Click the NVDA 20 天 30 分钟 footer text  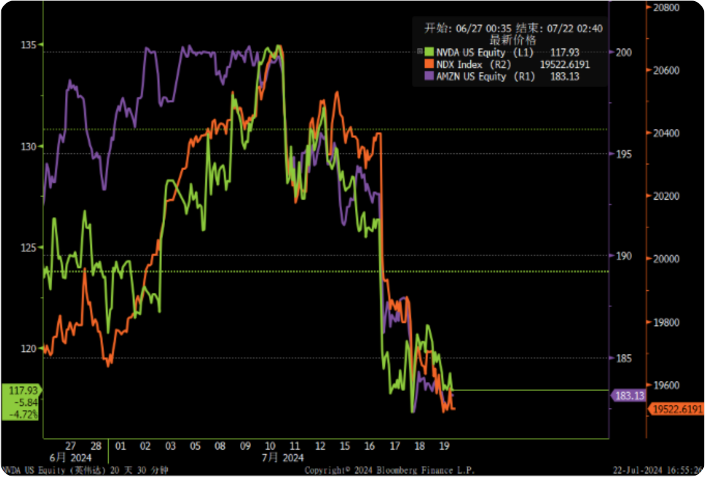[x=85, y=469]
